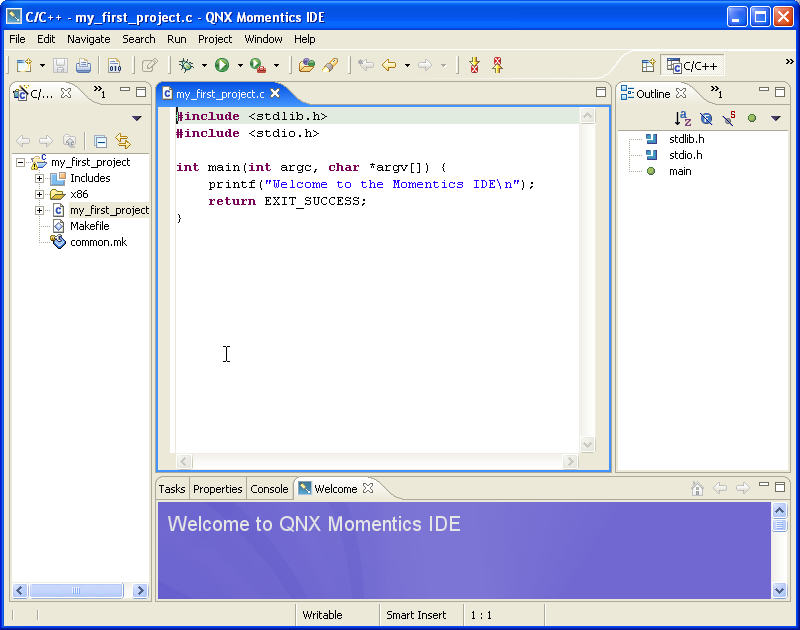Click the Open Perspective icon
Image resolution: width=800 pixels, height=630 pixels.
coord(648,66)
